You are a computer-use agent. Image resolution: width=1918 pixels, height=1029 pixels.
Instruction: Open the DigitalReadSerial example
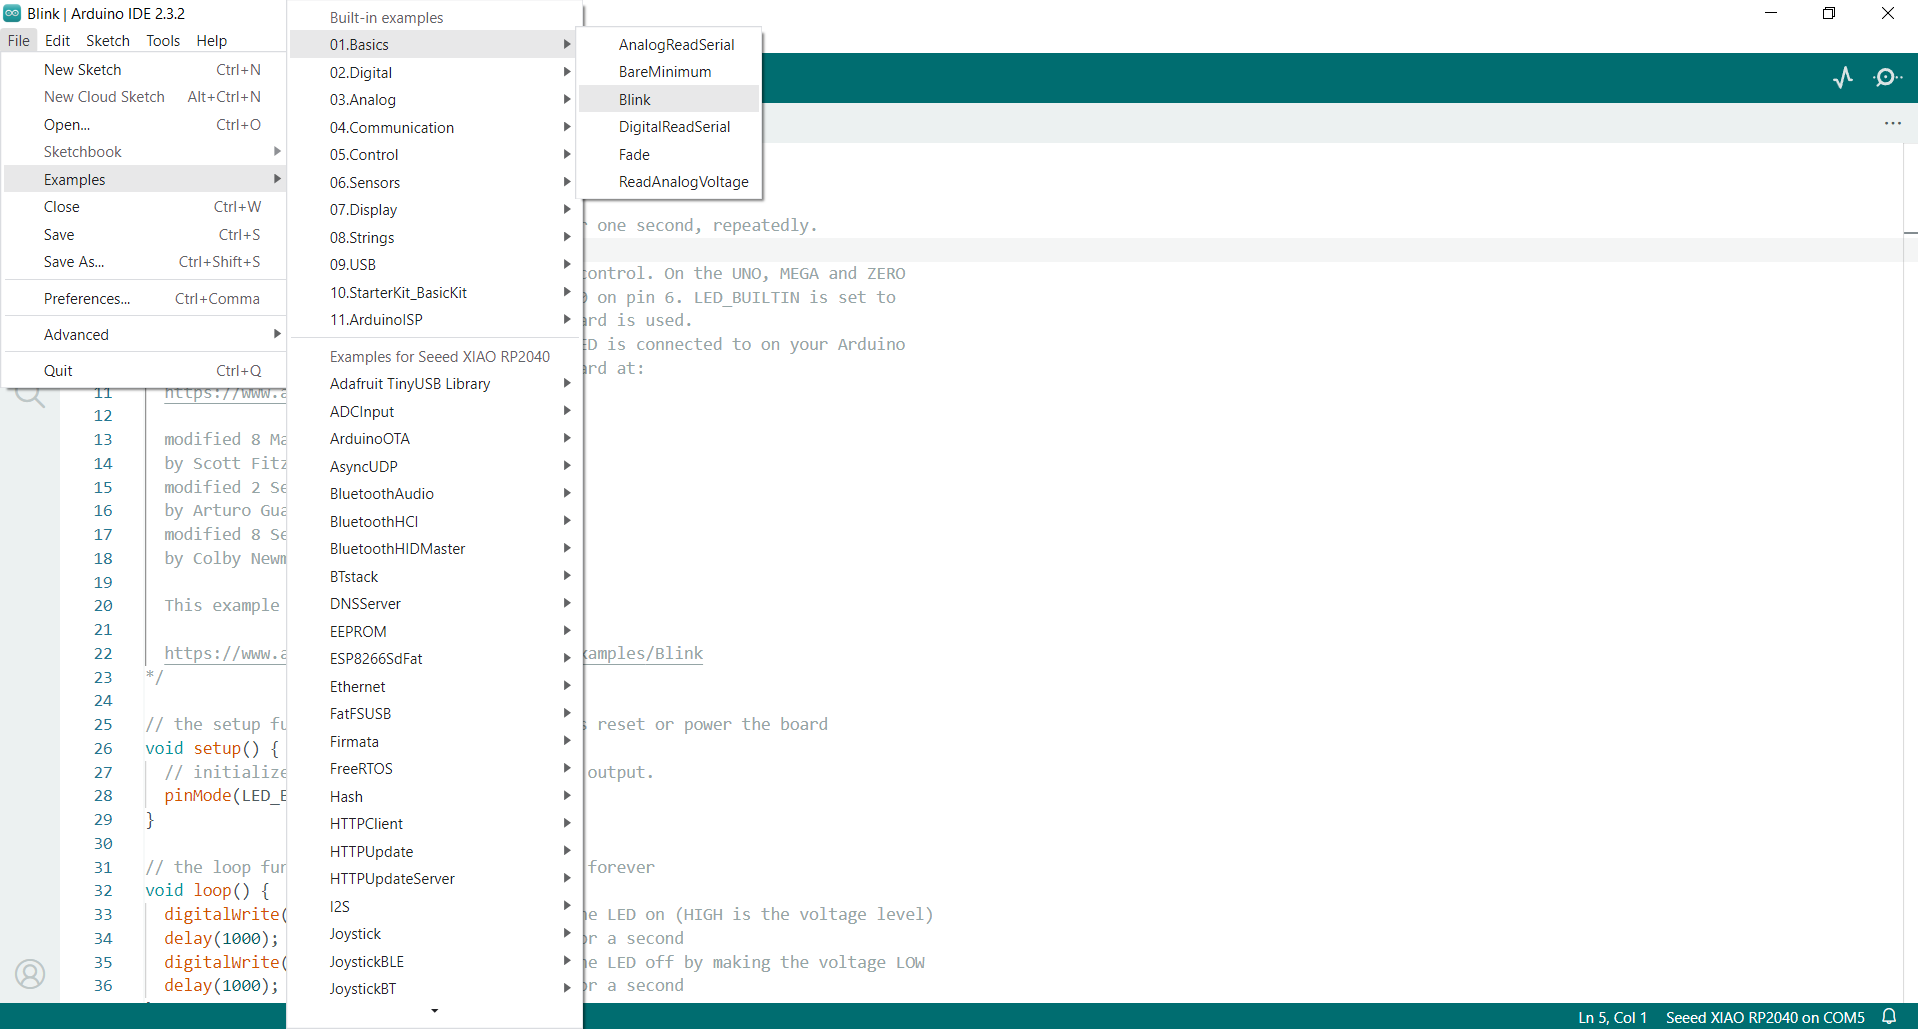669,127
